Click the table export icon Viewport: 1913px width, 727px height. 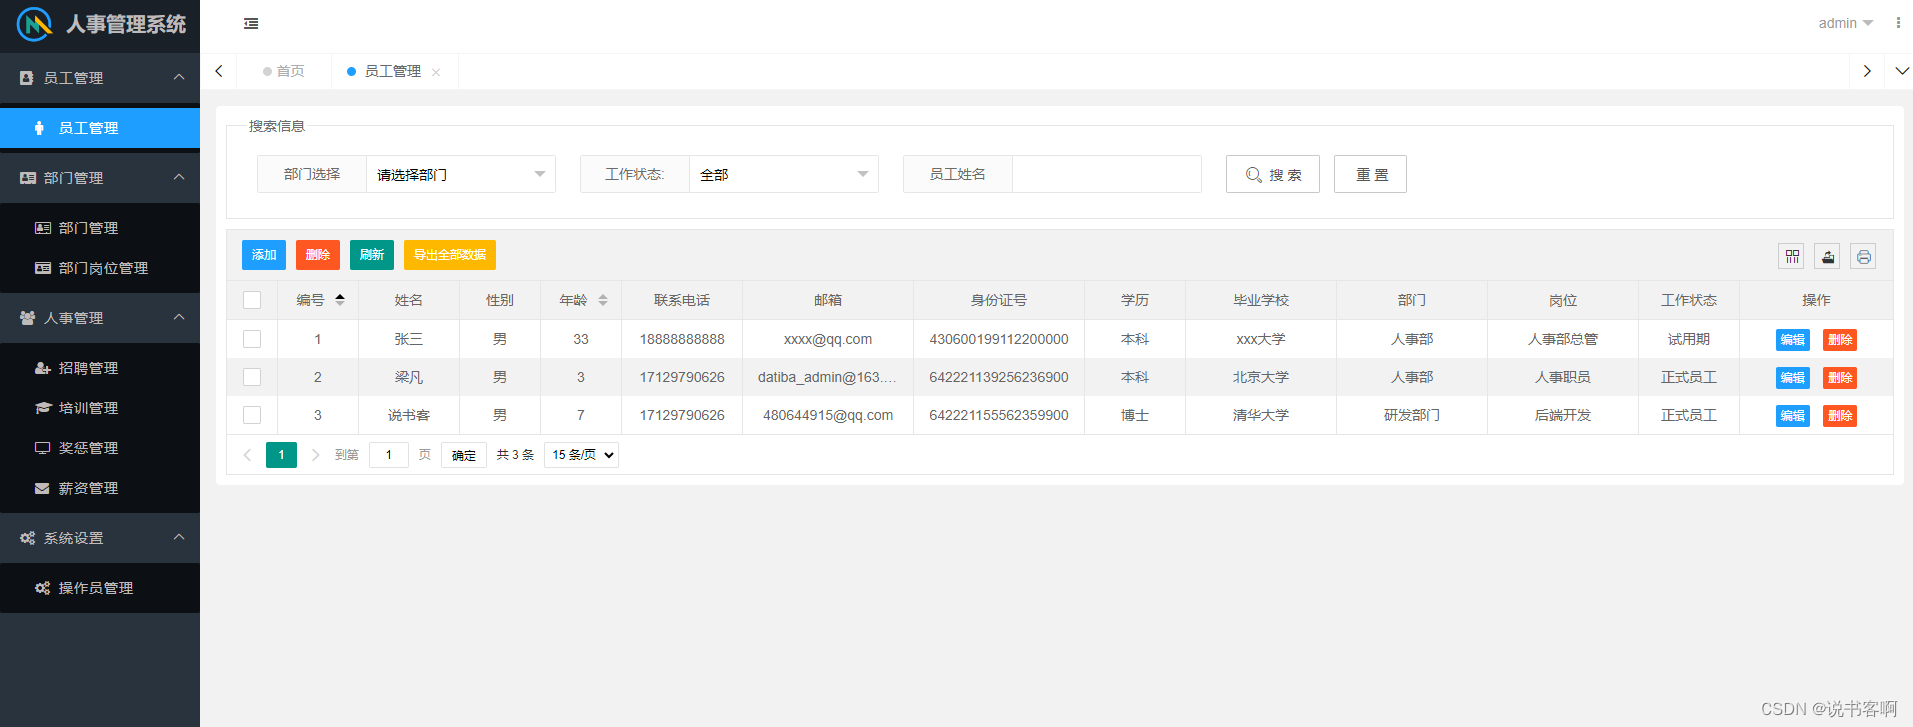click(x=1828, y=257)
